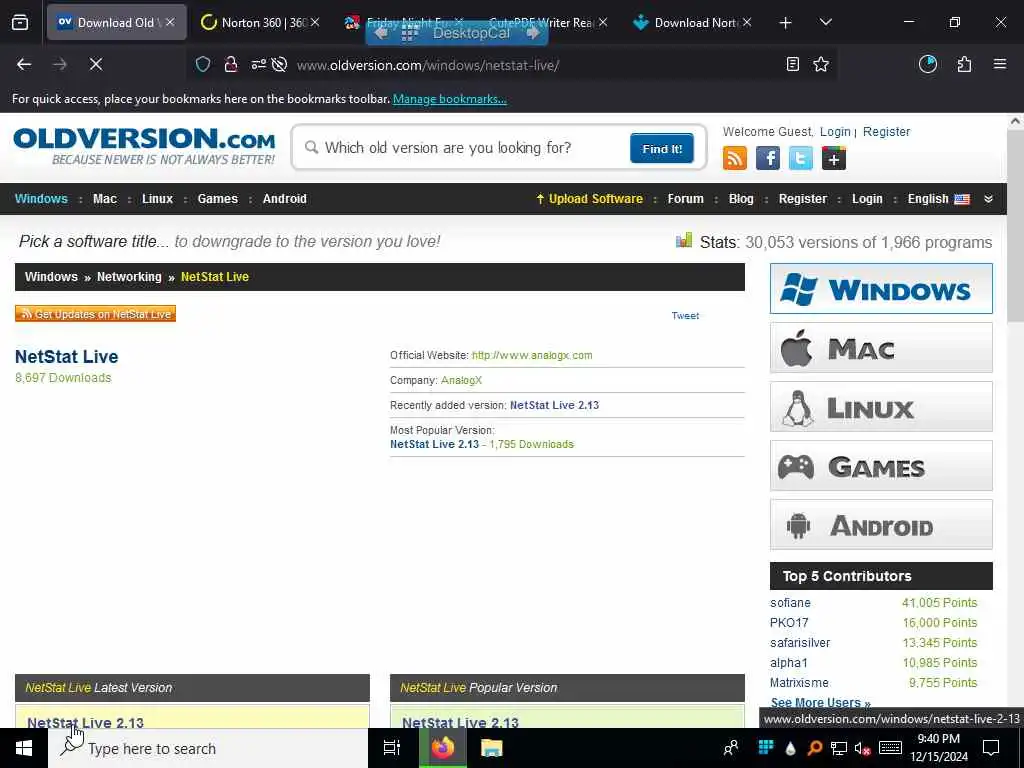The image size is (1024, 768).
Task: Open Android menu in site navigation
Action: 284,199
